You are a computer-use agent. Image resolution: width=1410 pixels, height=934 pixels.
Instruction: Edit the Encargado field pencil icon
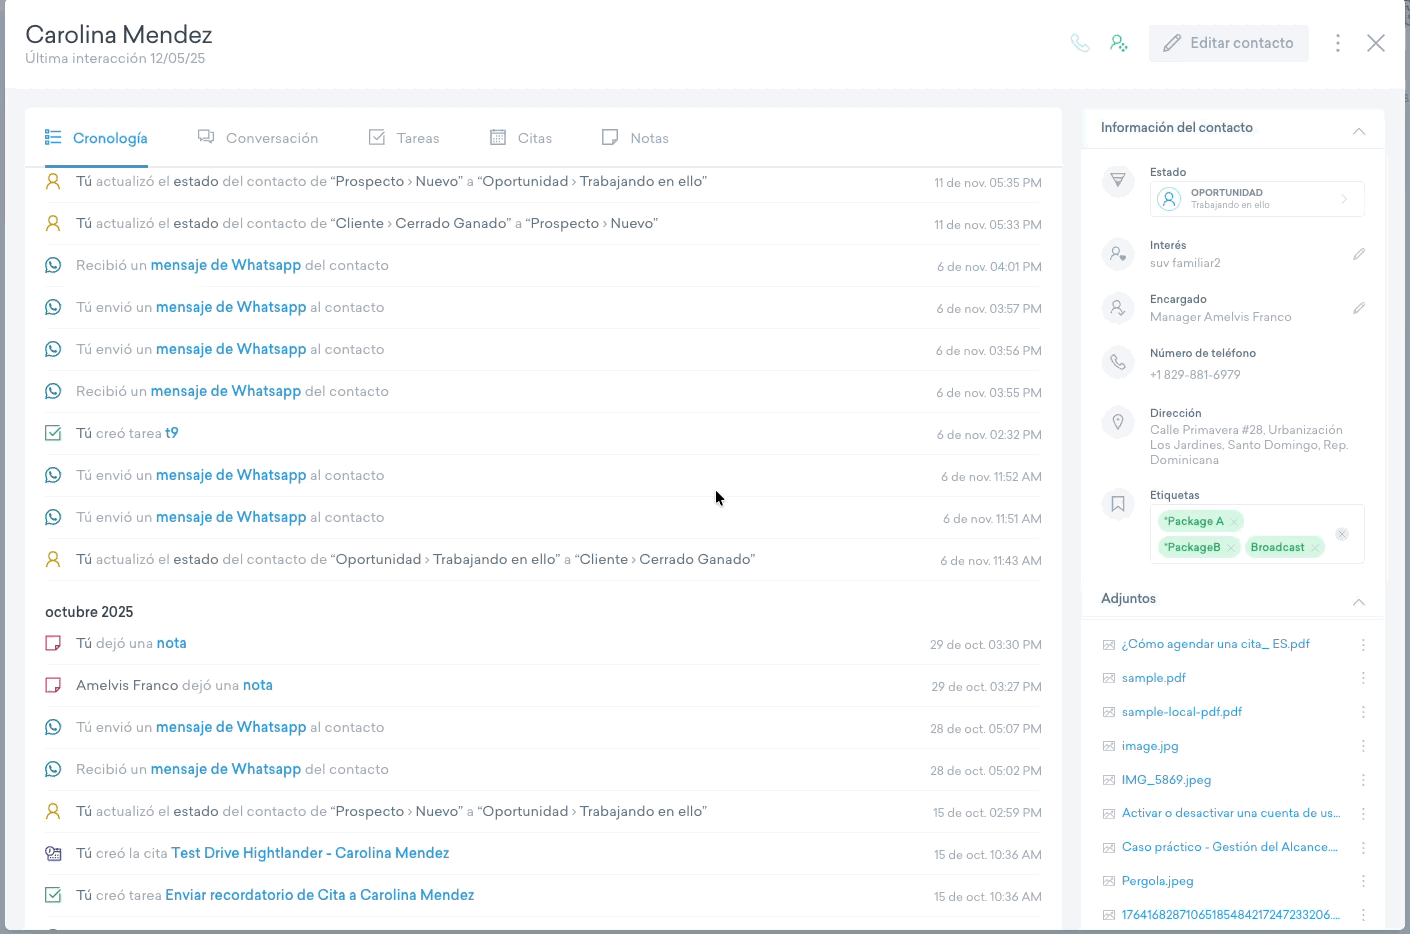pyautogui.click(x=1358, y=308)
